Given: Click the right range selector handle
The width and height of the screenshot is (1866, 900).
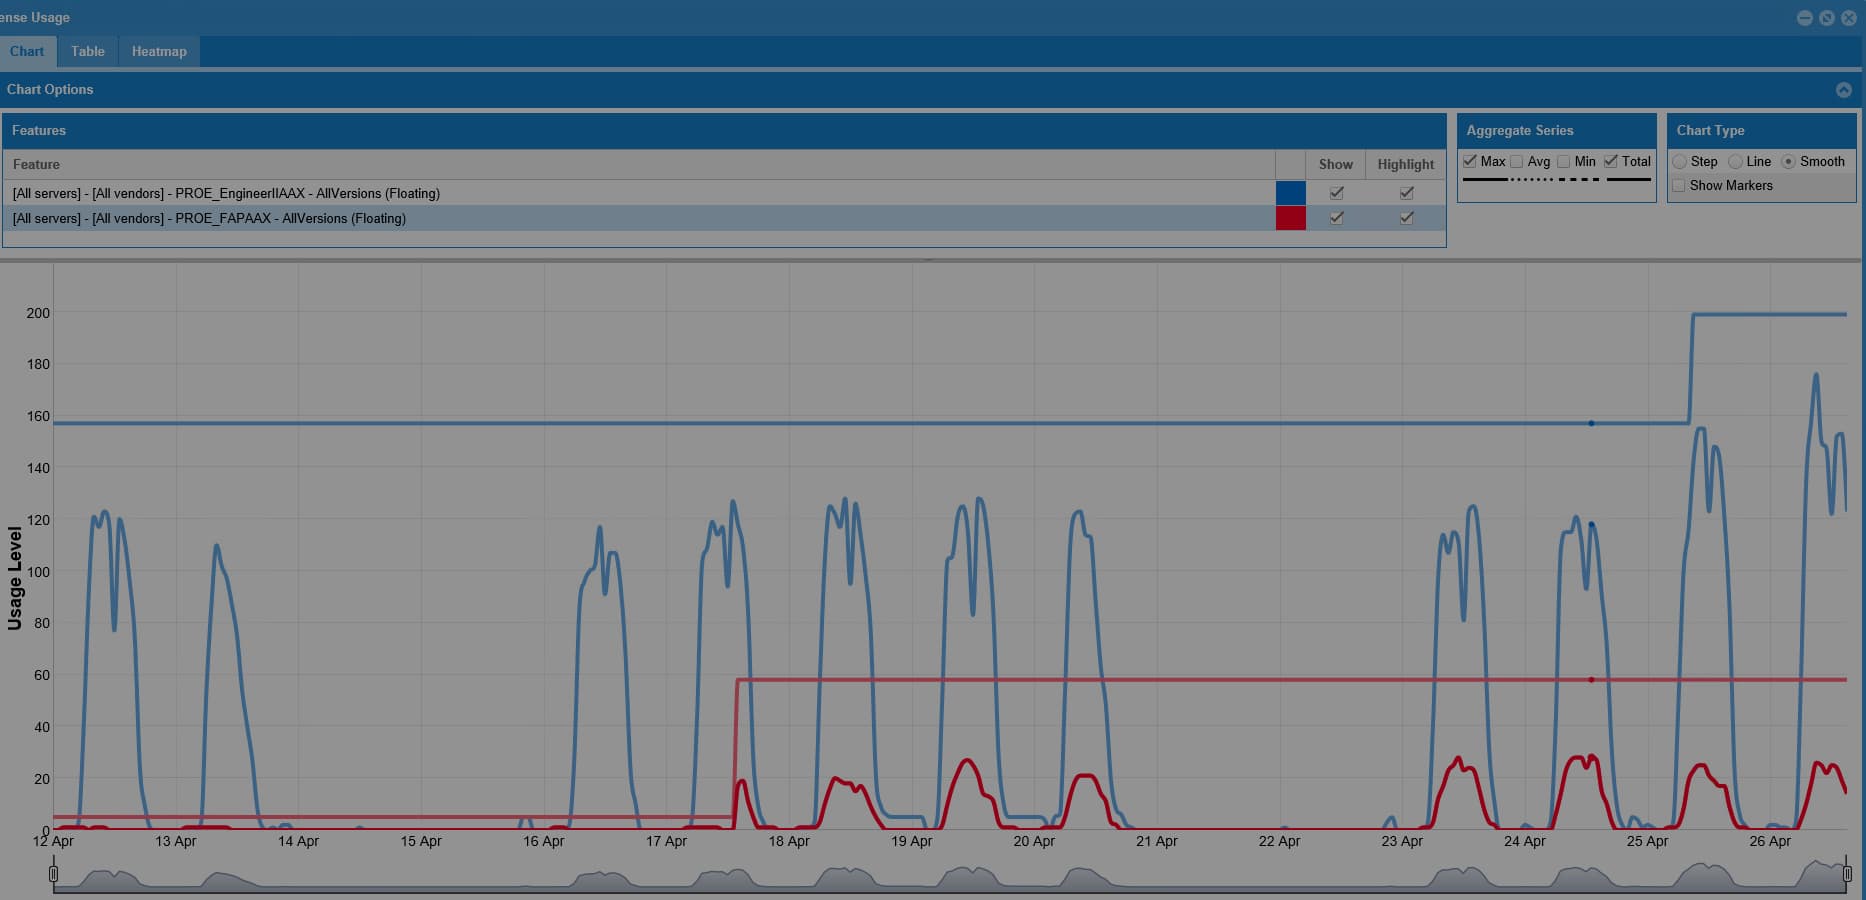Looking at the screenshot, I should pyautogui.click(x=1847, y=874).
